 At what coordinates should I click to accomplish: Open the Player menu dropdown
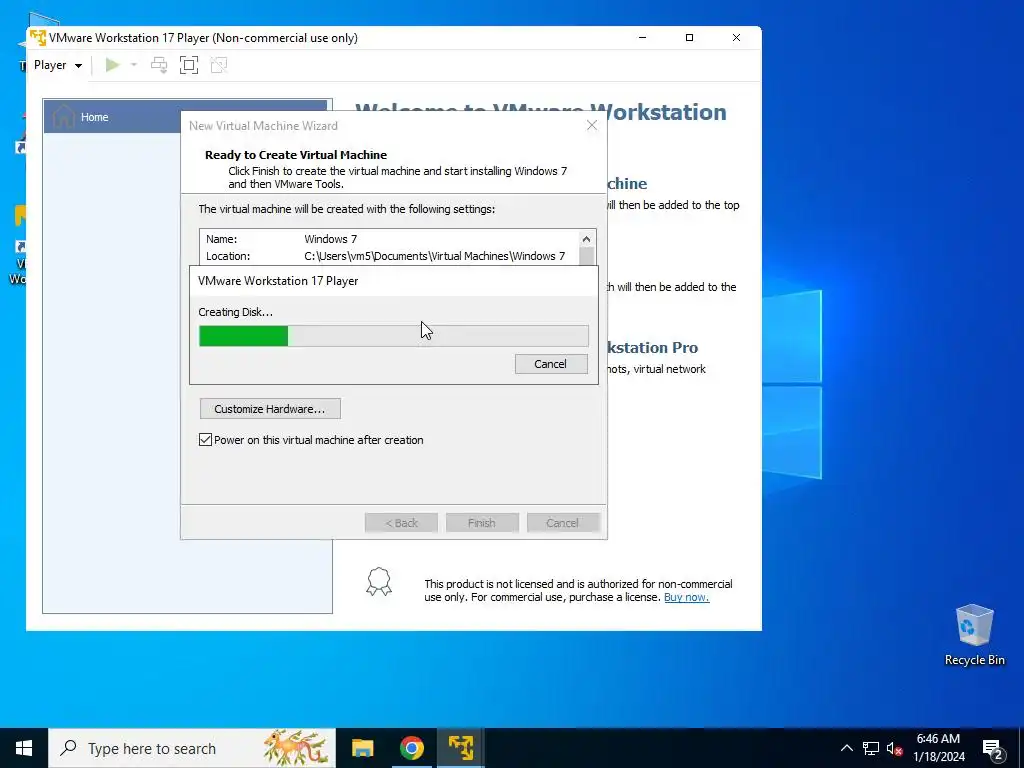[58, 65]
